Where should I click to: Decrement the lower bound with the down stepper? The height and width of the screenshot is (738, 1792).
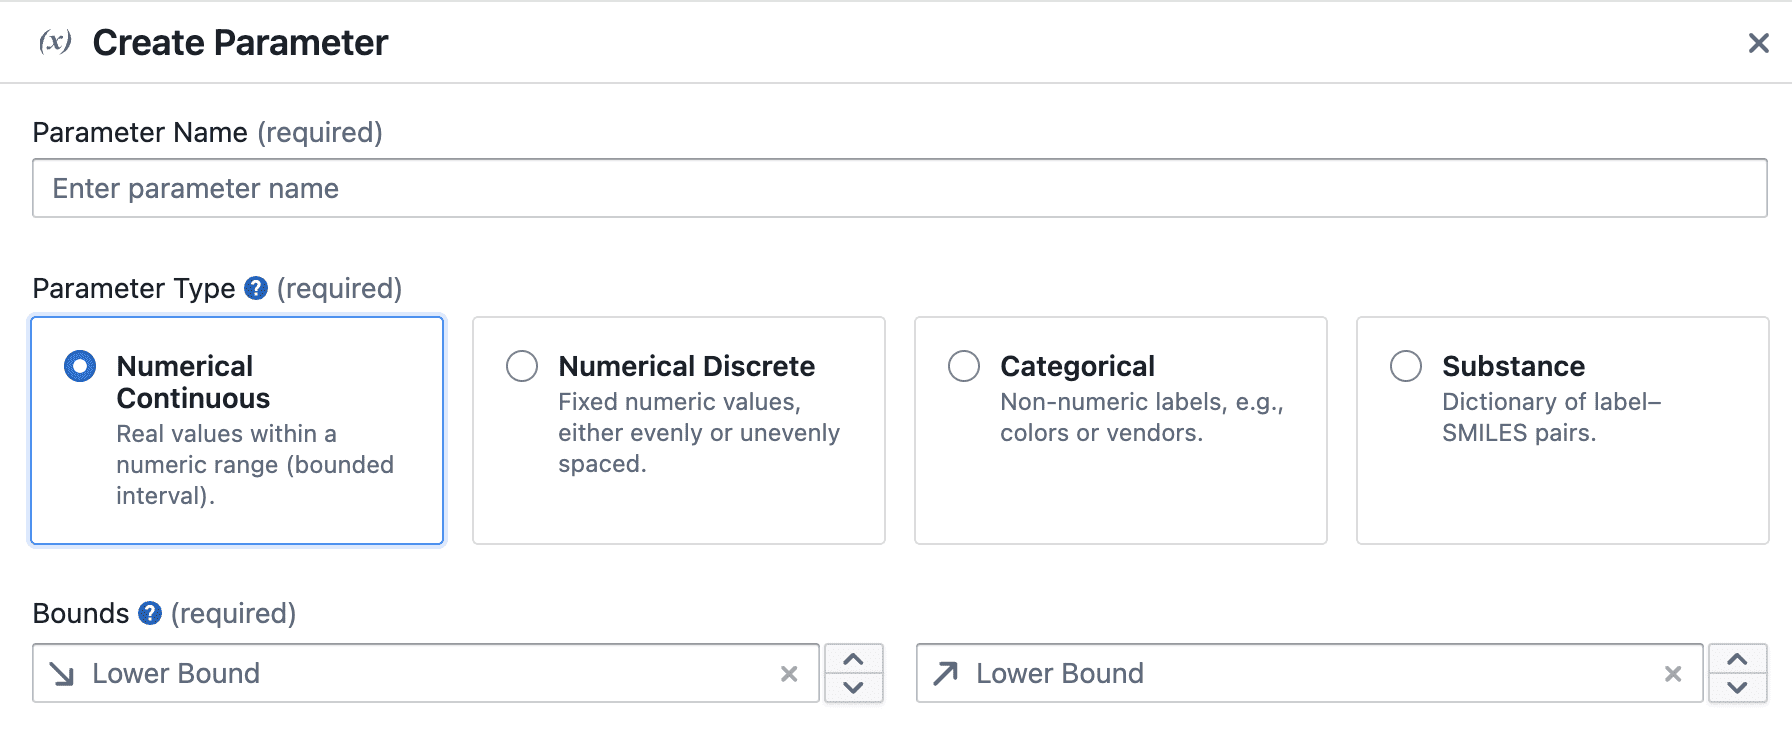(854, 688)
